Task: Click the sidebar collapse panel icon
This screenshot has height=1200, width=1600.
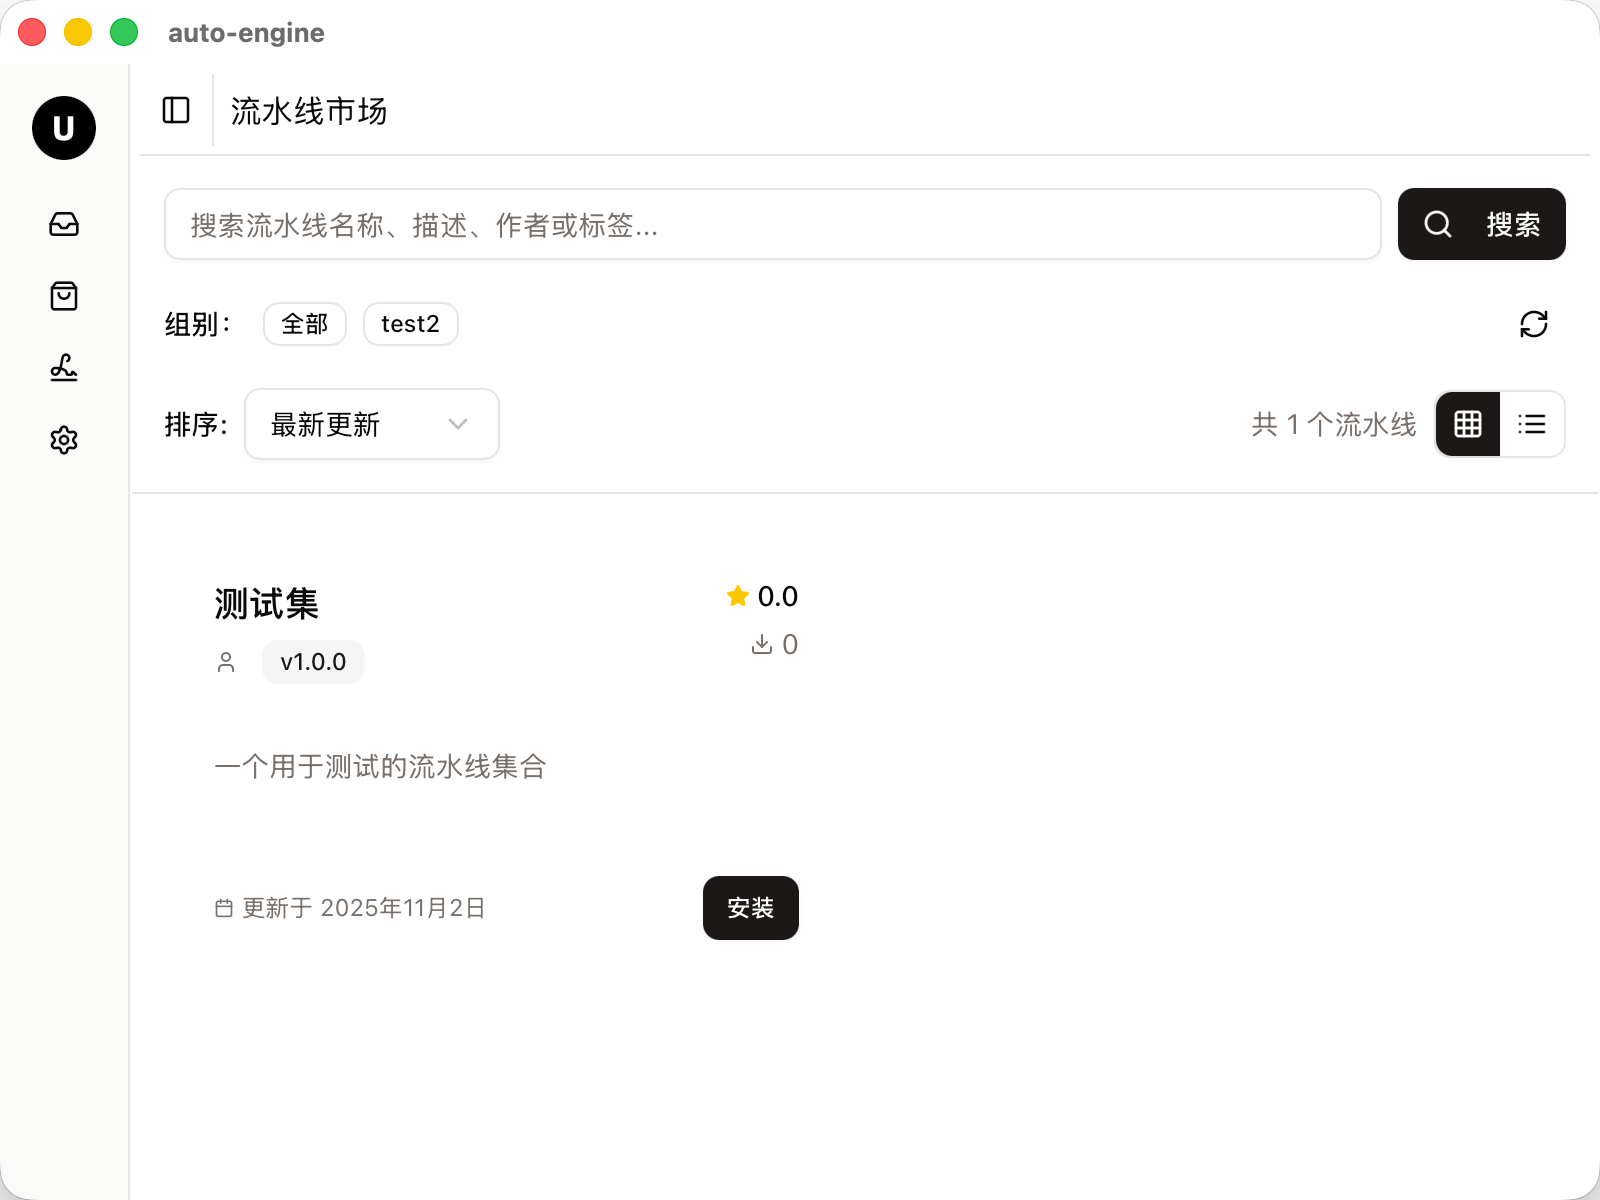Action: click(x=176, y=111)
